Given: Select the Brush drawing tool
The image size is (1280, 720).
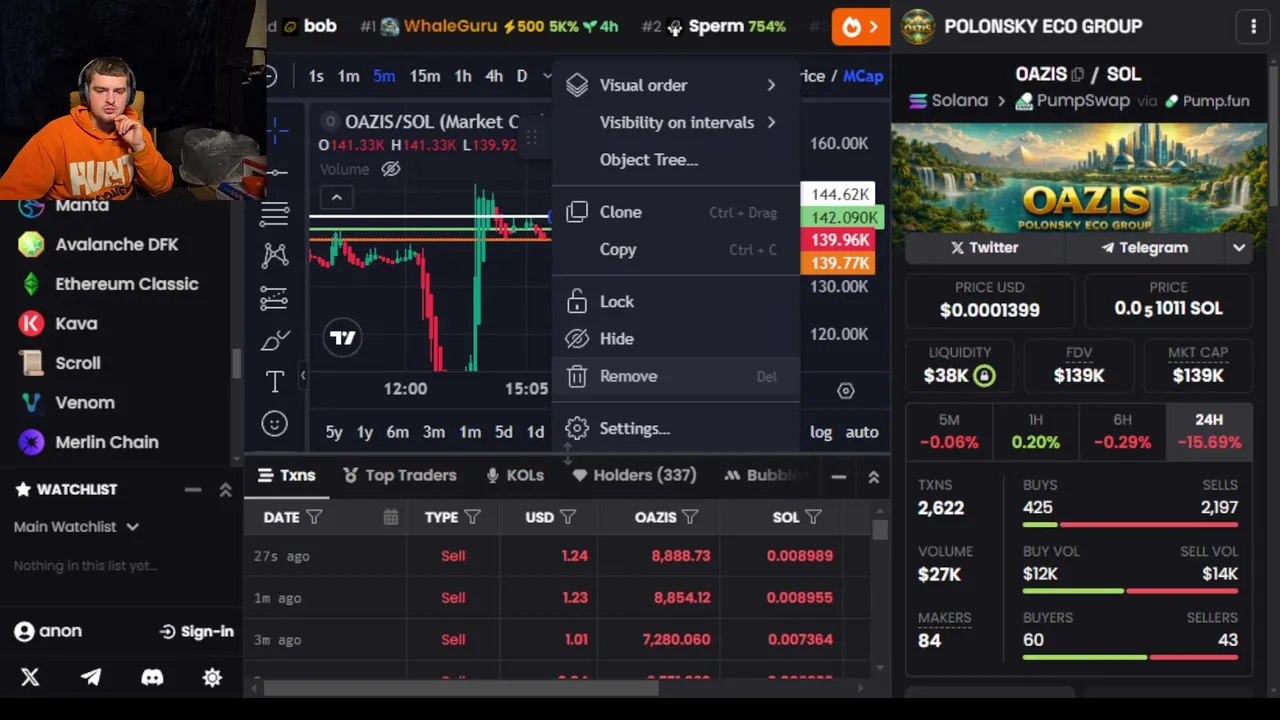Looking at the screenshot, I should pos(275,340).
